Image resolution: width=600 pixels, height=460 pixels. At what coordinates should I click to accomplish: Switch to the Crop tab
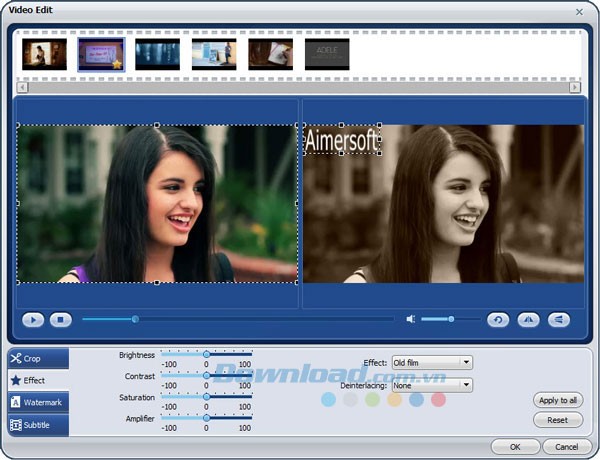38,358
